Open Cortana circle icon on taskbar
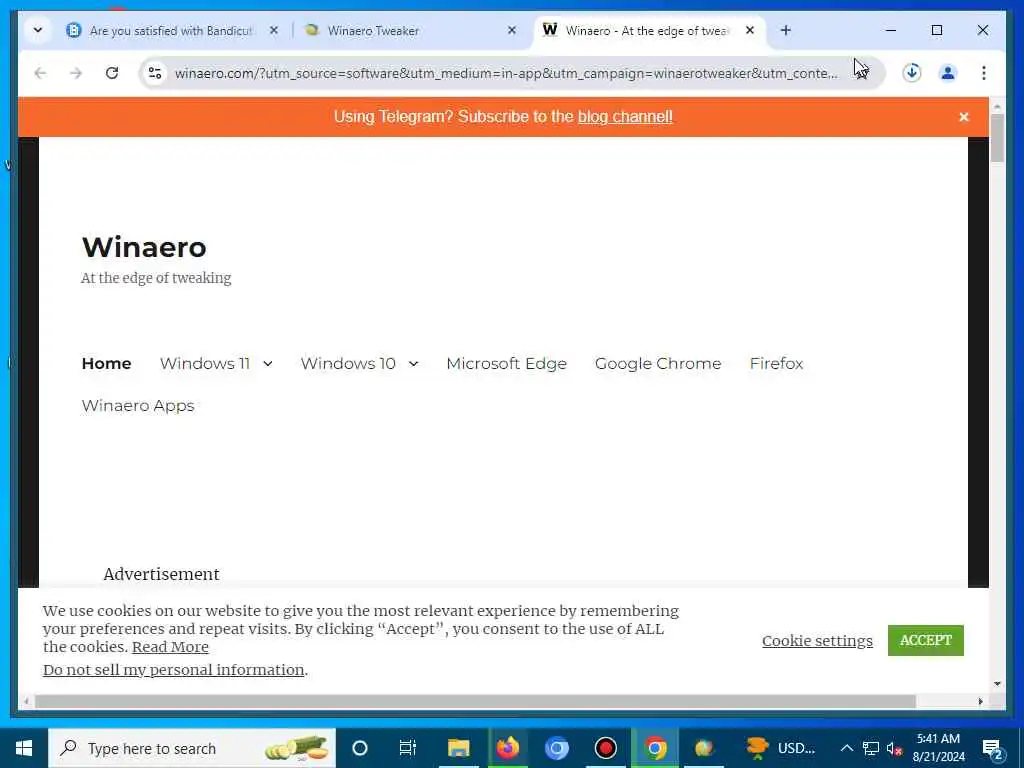Image resolution: width=1024 pixels, height=768 pixels. (360, 748)
